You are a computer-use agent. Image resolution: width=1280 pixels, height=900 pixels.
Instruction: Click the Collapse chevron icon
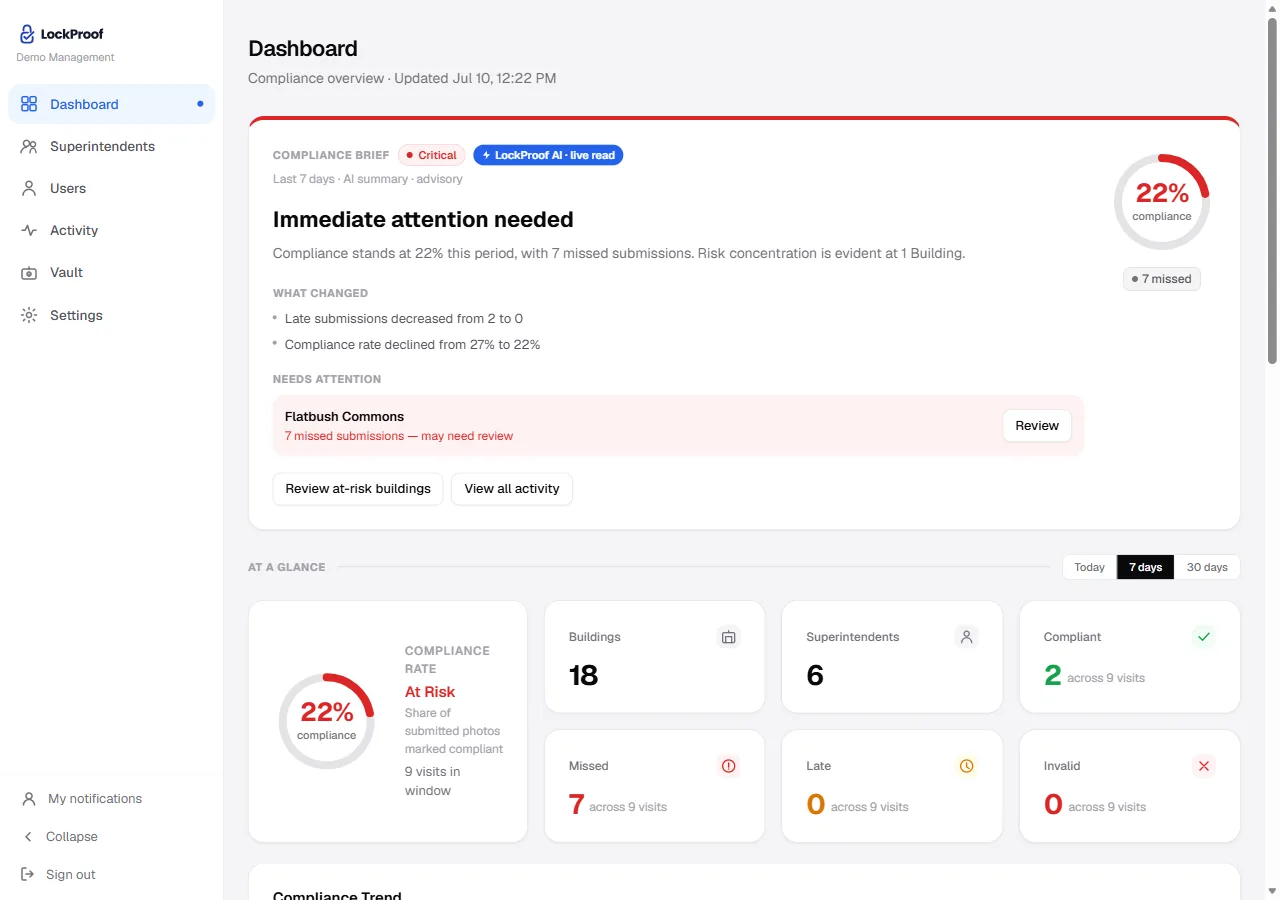pyautogui.click(x=28, y=836)
